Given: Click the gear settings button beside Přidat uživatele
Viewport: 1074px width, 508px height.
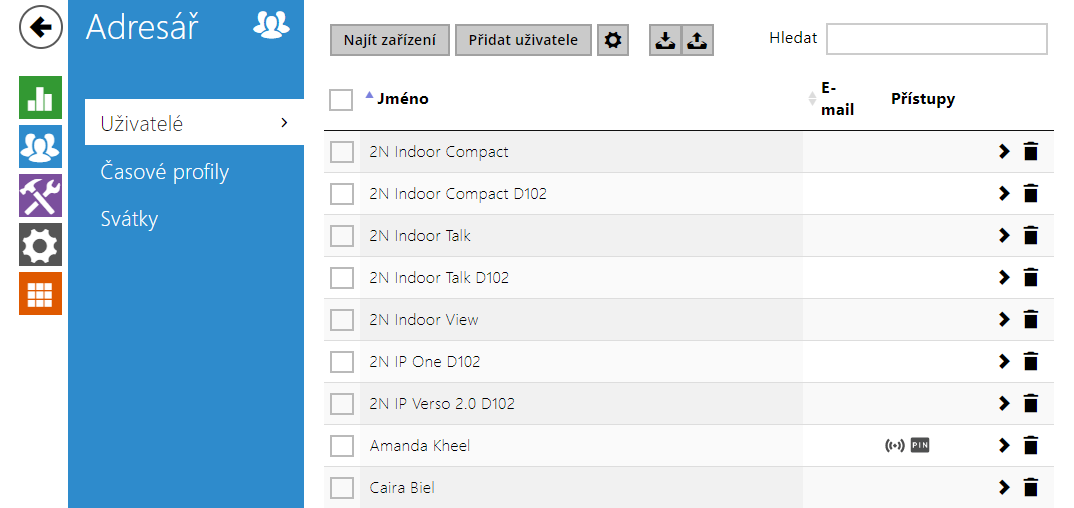Looking at the screenshot, I should tap(613, 40).
